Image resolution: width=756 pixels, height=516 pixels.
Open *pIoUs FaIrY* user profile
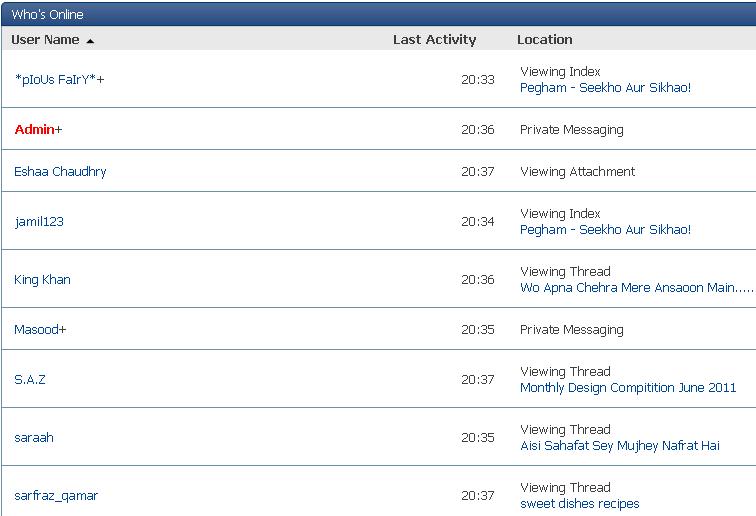(x=57, y=80)
